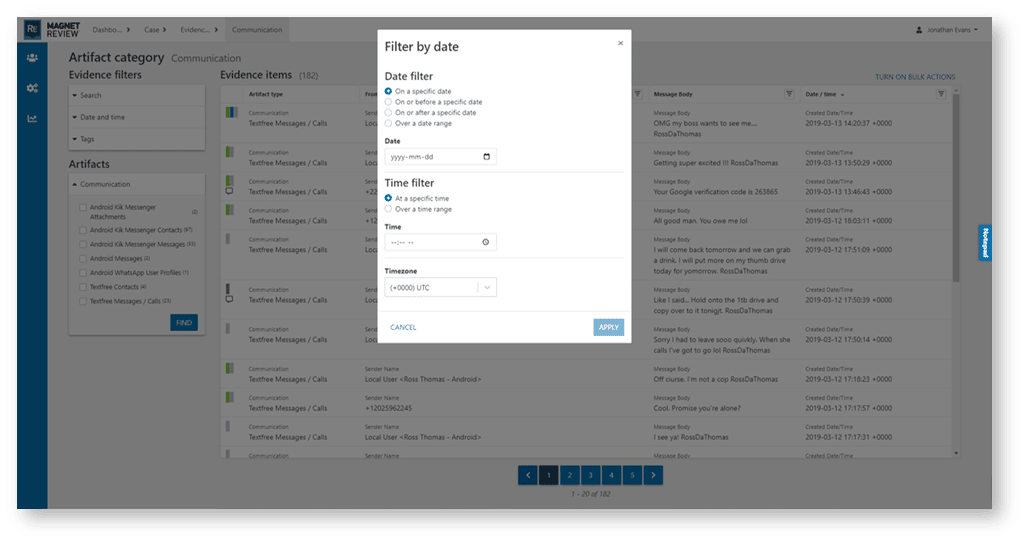Go to results page 5

tap(632, 475)
